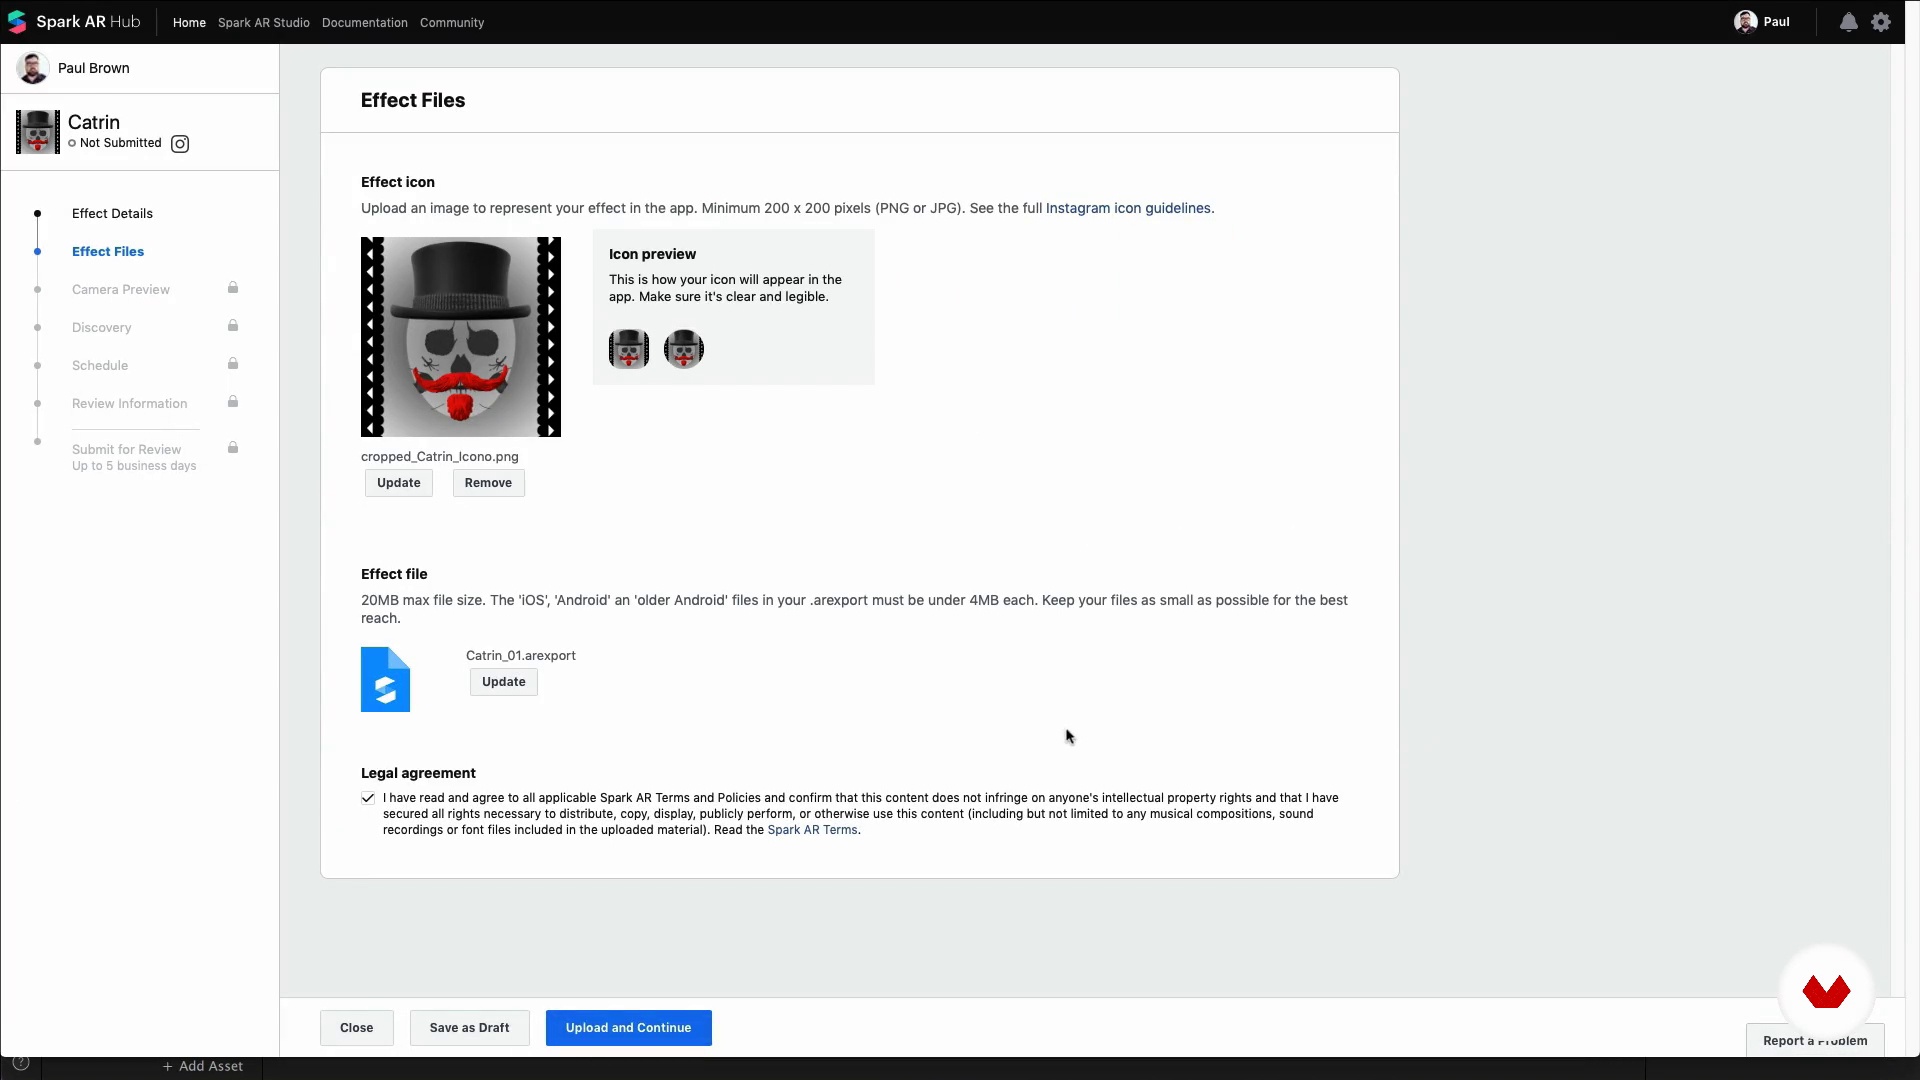Select the Discovery step

(x=102, y=327)
